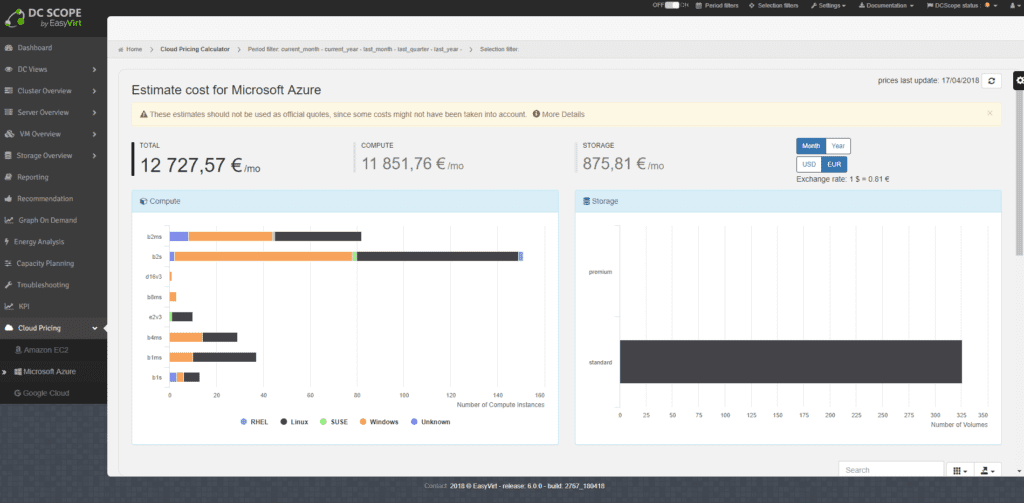Toggle RHEL series in the chart legend
The height and width of the screenshot is (503, 1024).
point(255,421)
